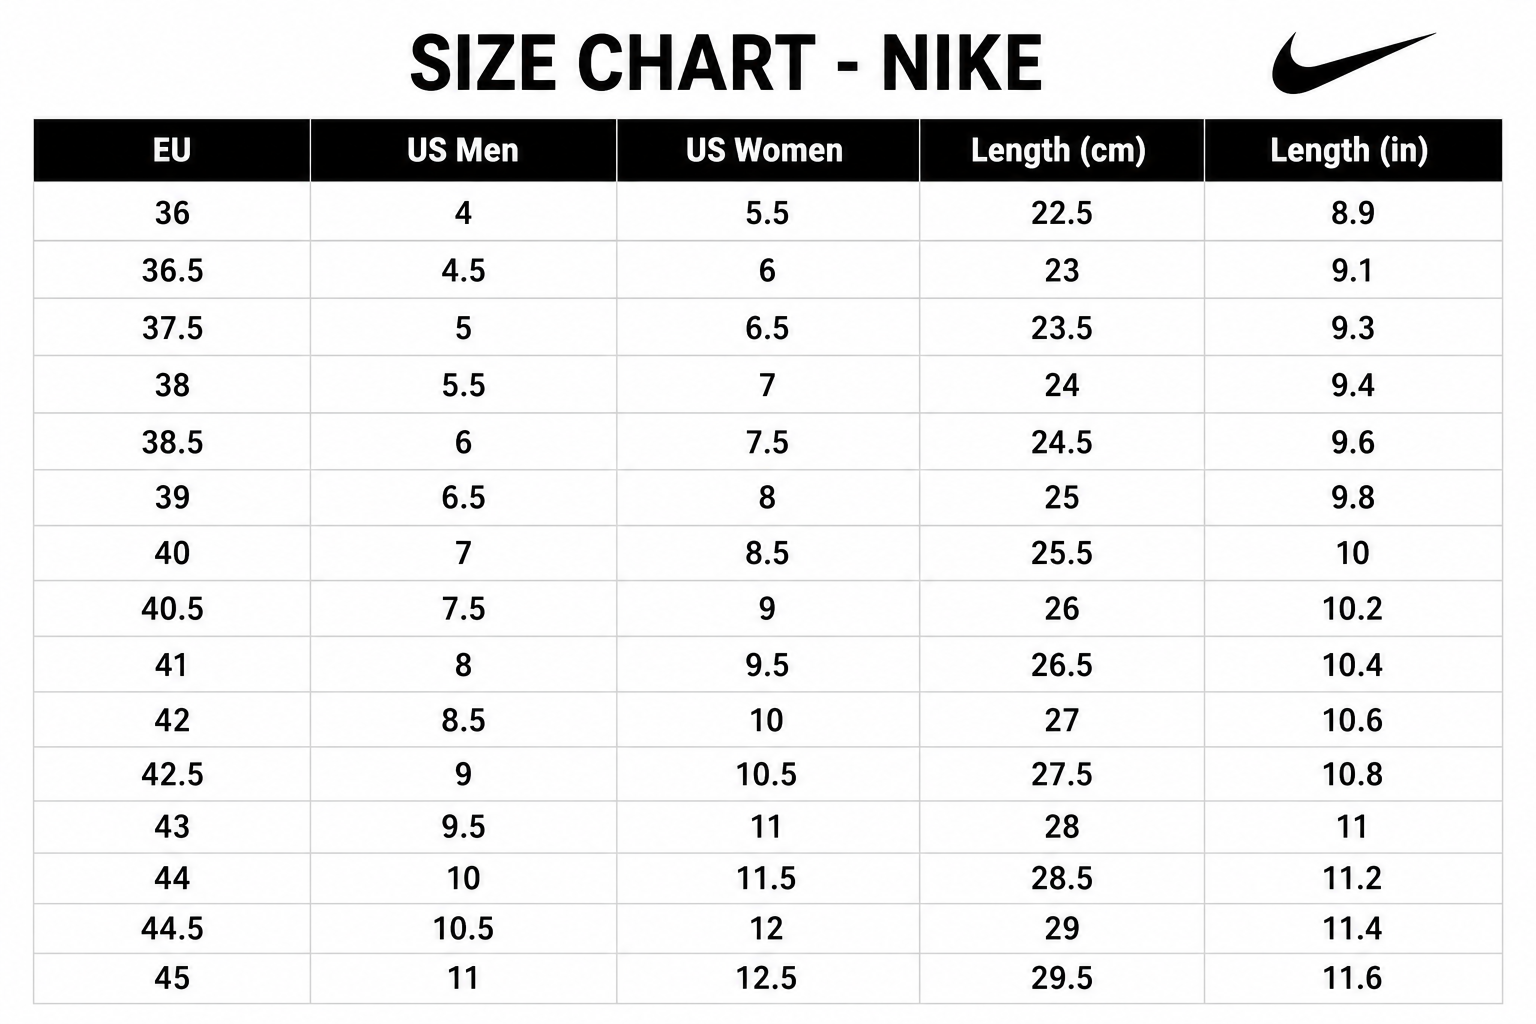Select the 8.9 inch length cell
Viewport: 1536px width, 1024px height.
click(1353, 212)
